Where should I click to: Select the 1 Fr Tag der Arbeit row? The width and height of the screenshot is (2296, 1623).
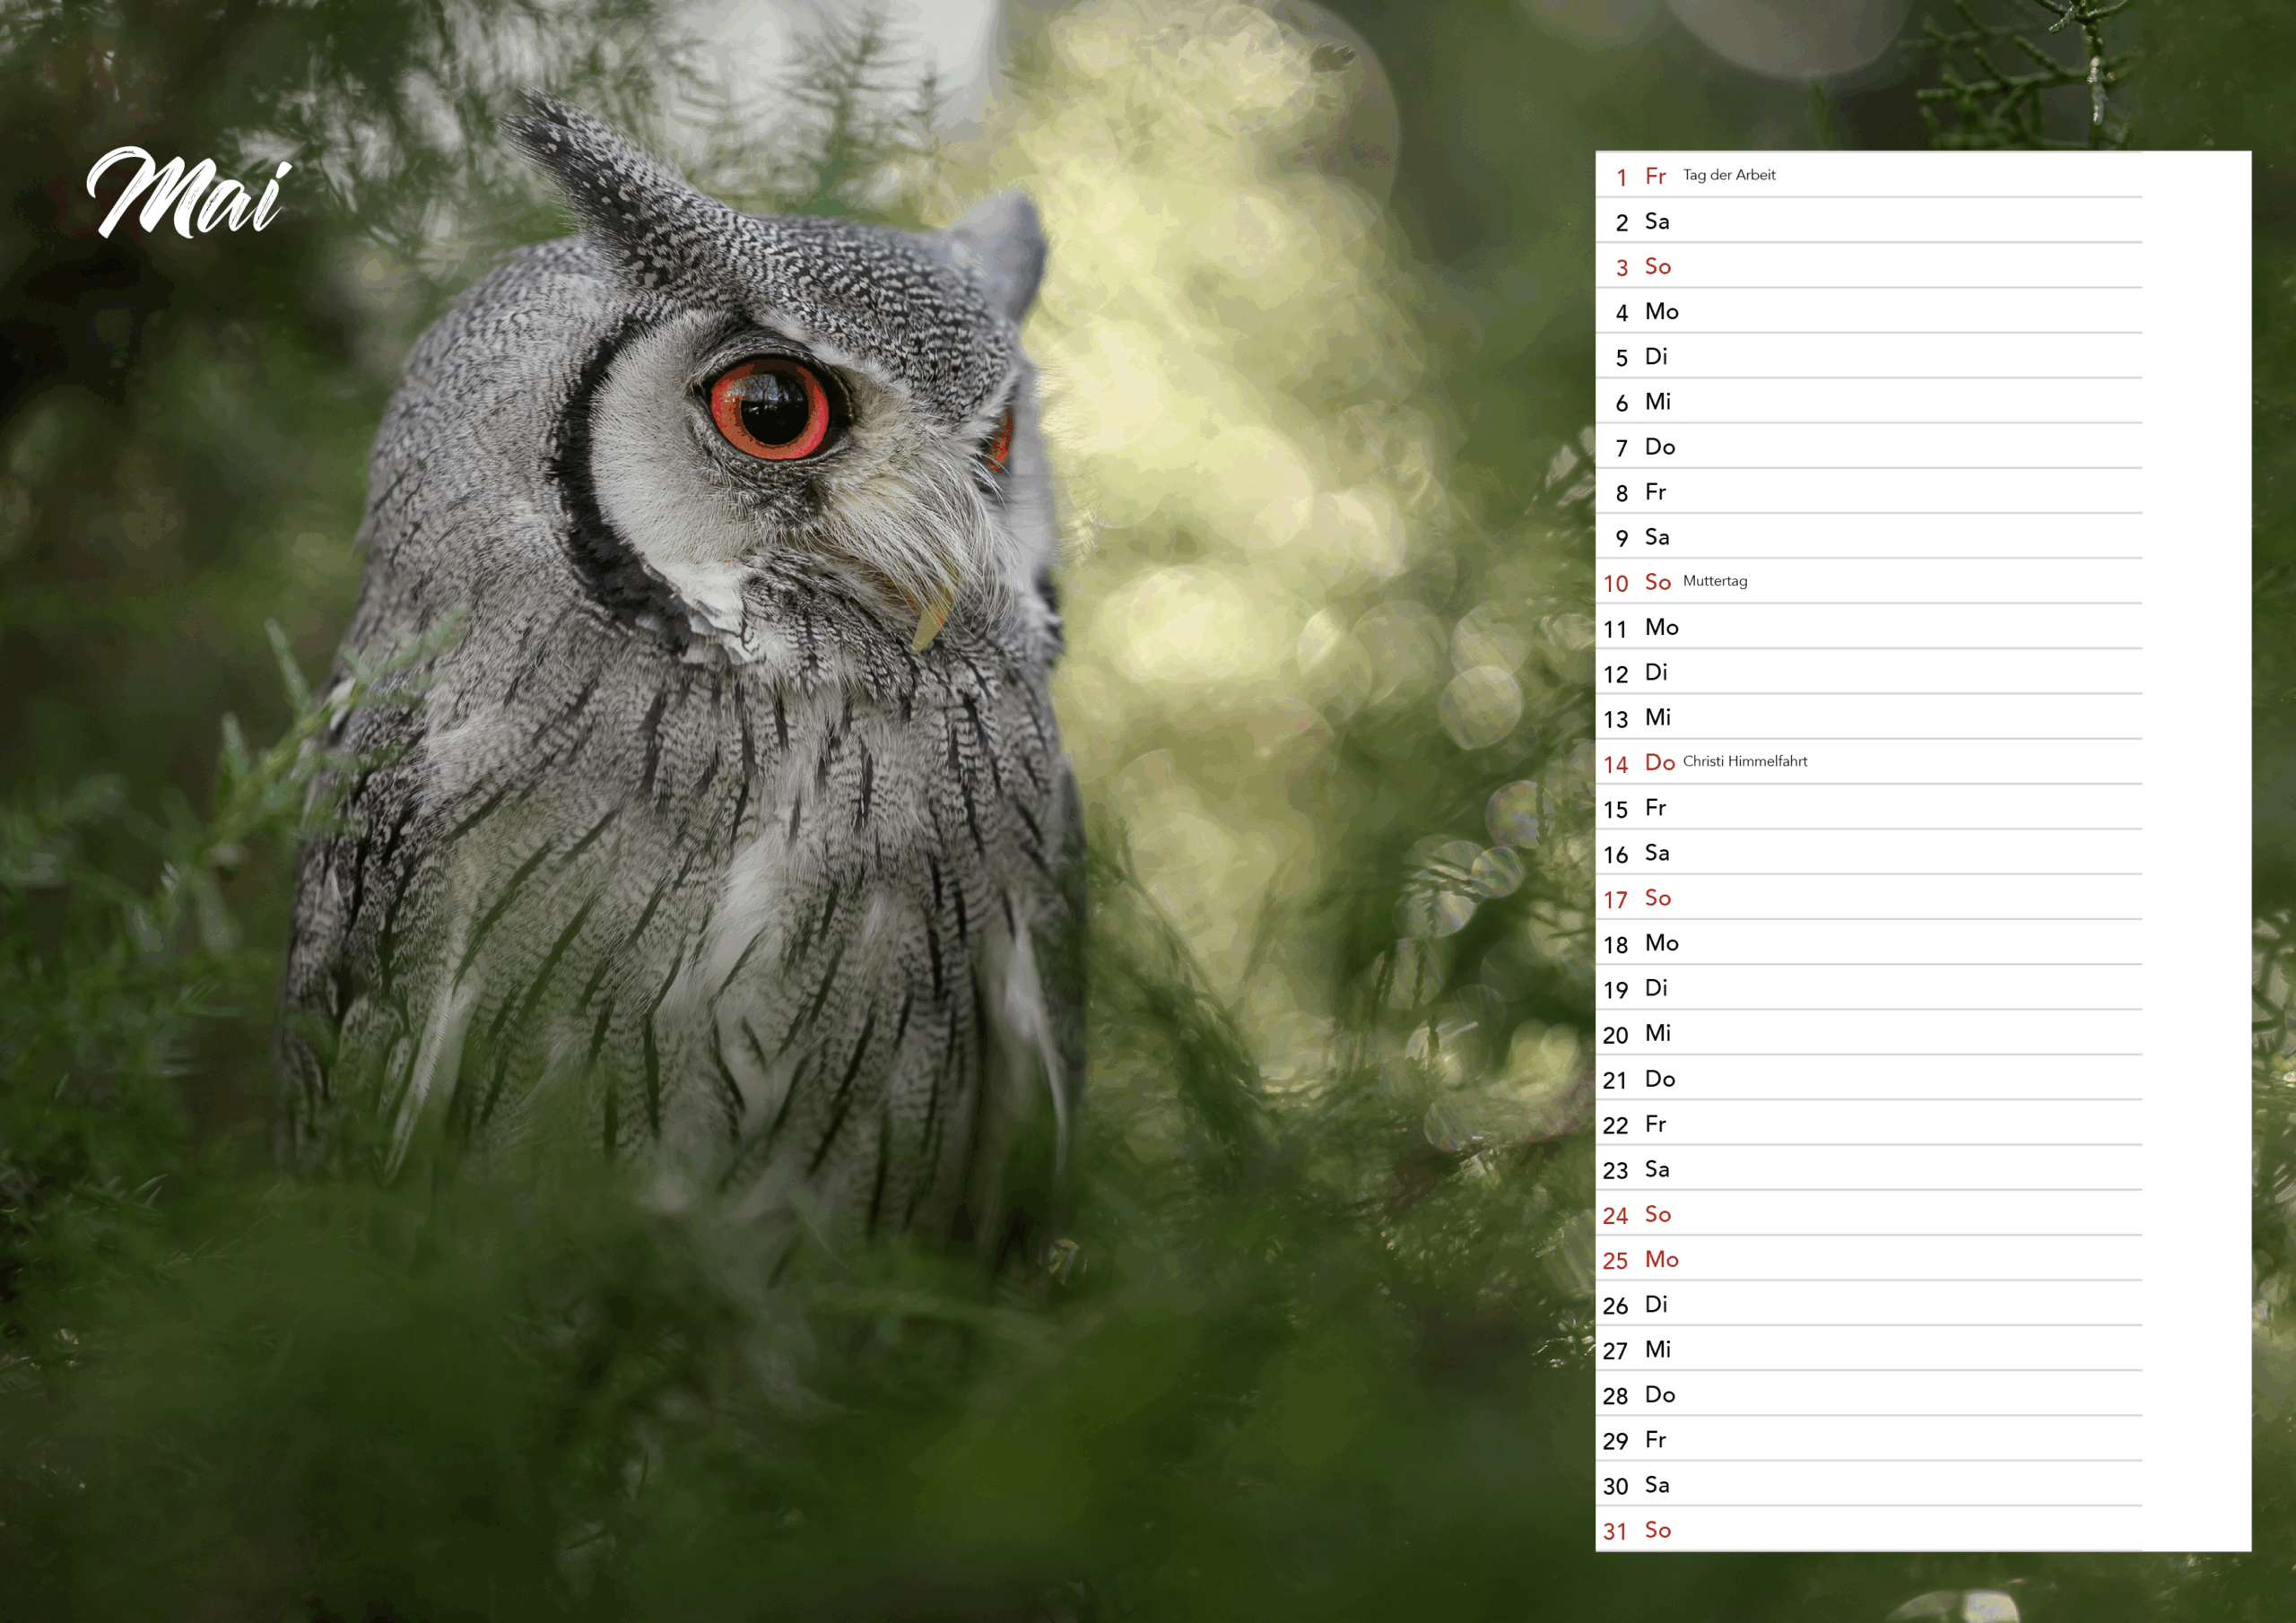tap(1868, 176)
